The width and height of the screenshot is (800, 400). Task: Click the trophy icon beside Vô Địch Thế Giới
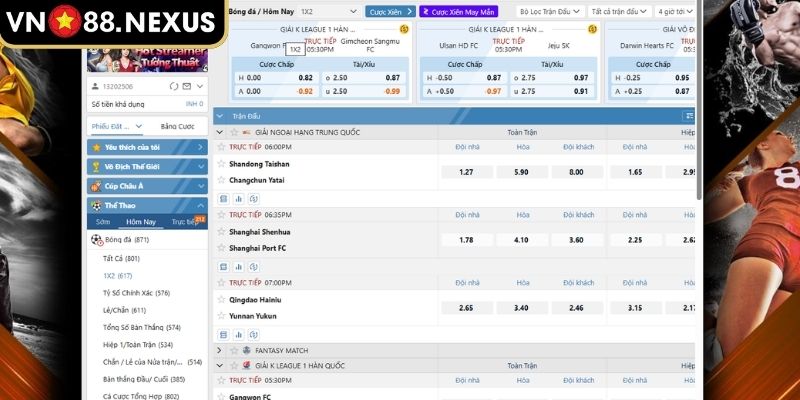[x=96, y=166]
